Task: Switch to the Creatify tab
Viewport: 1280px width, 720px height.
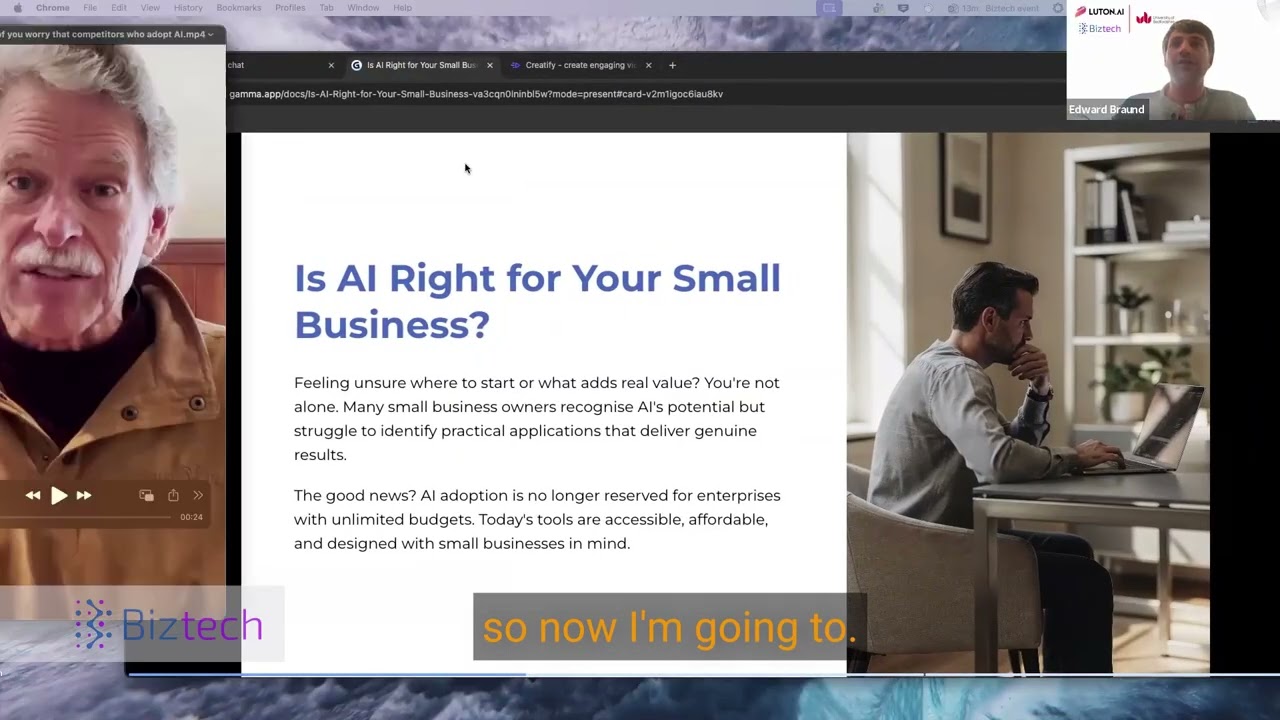Action: (x=580, y=65)
